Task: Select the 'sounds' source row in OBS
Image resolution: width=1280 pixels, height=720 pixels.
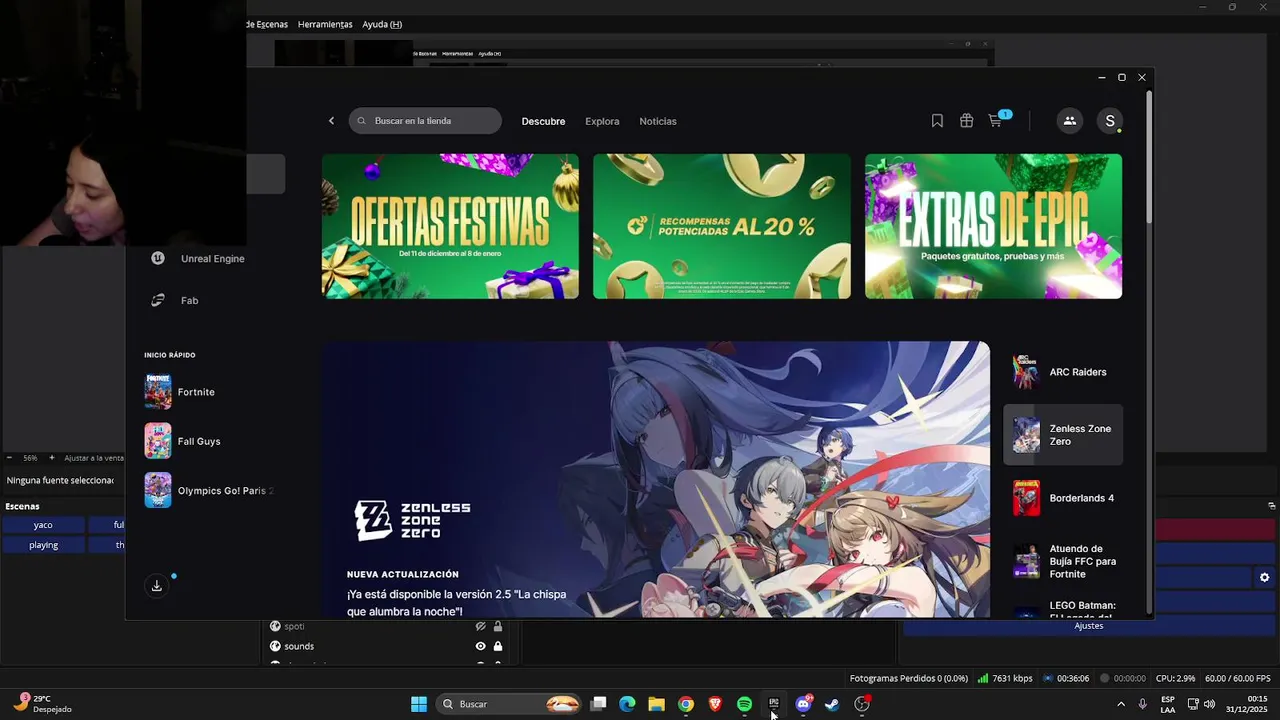Action: coord(386,646)
